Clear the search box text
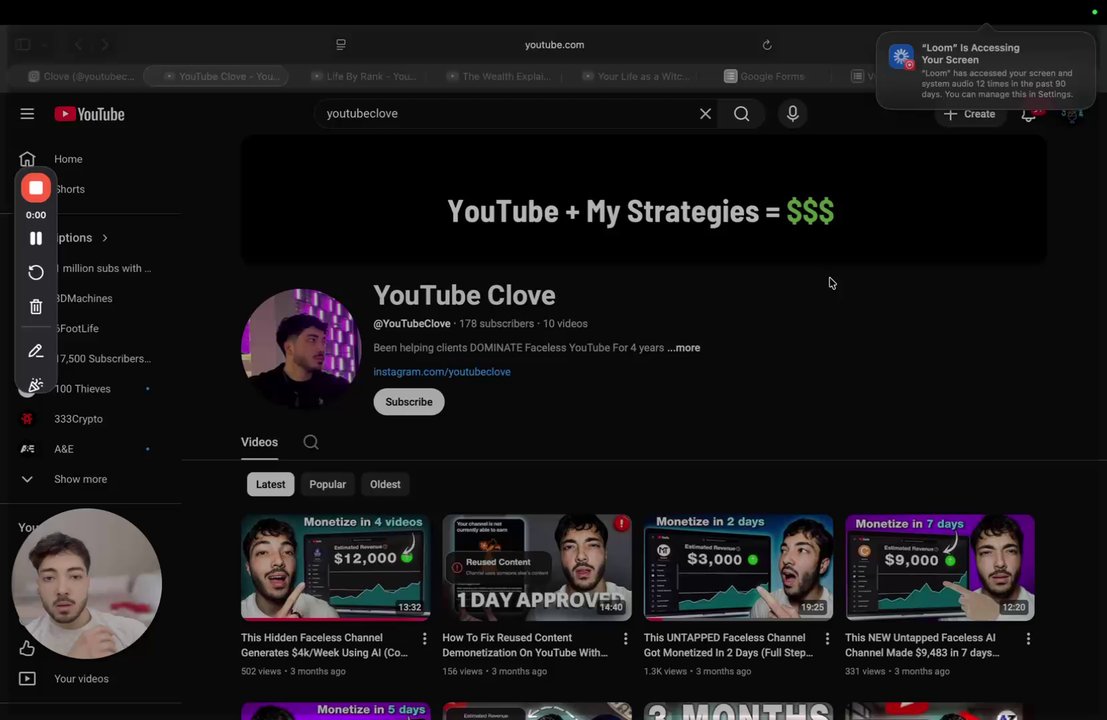This screenshot has width=1107, height=720. click(705, 114)
